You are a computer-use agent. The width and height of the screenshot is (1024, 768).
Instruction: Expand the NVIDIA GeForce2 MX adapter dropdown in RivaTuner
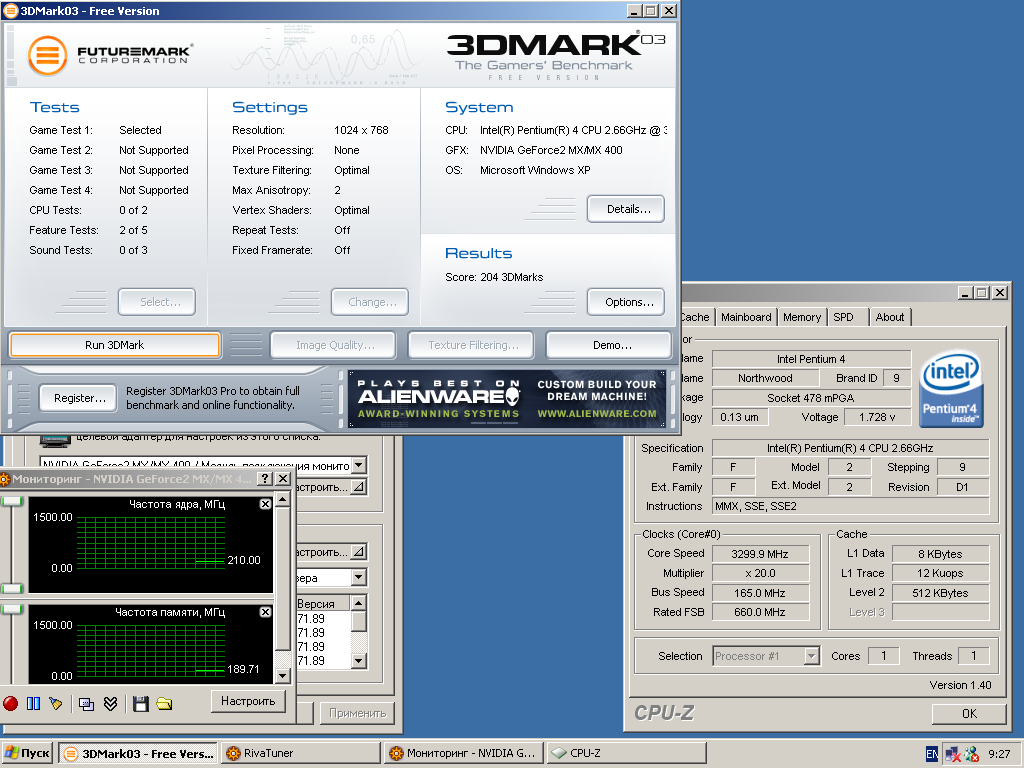[x=359, y=466]
